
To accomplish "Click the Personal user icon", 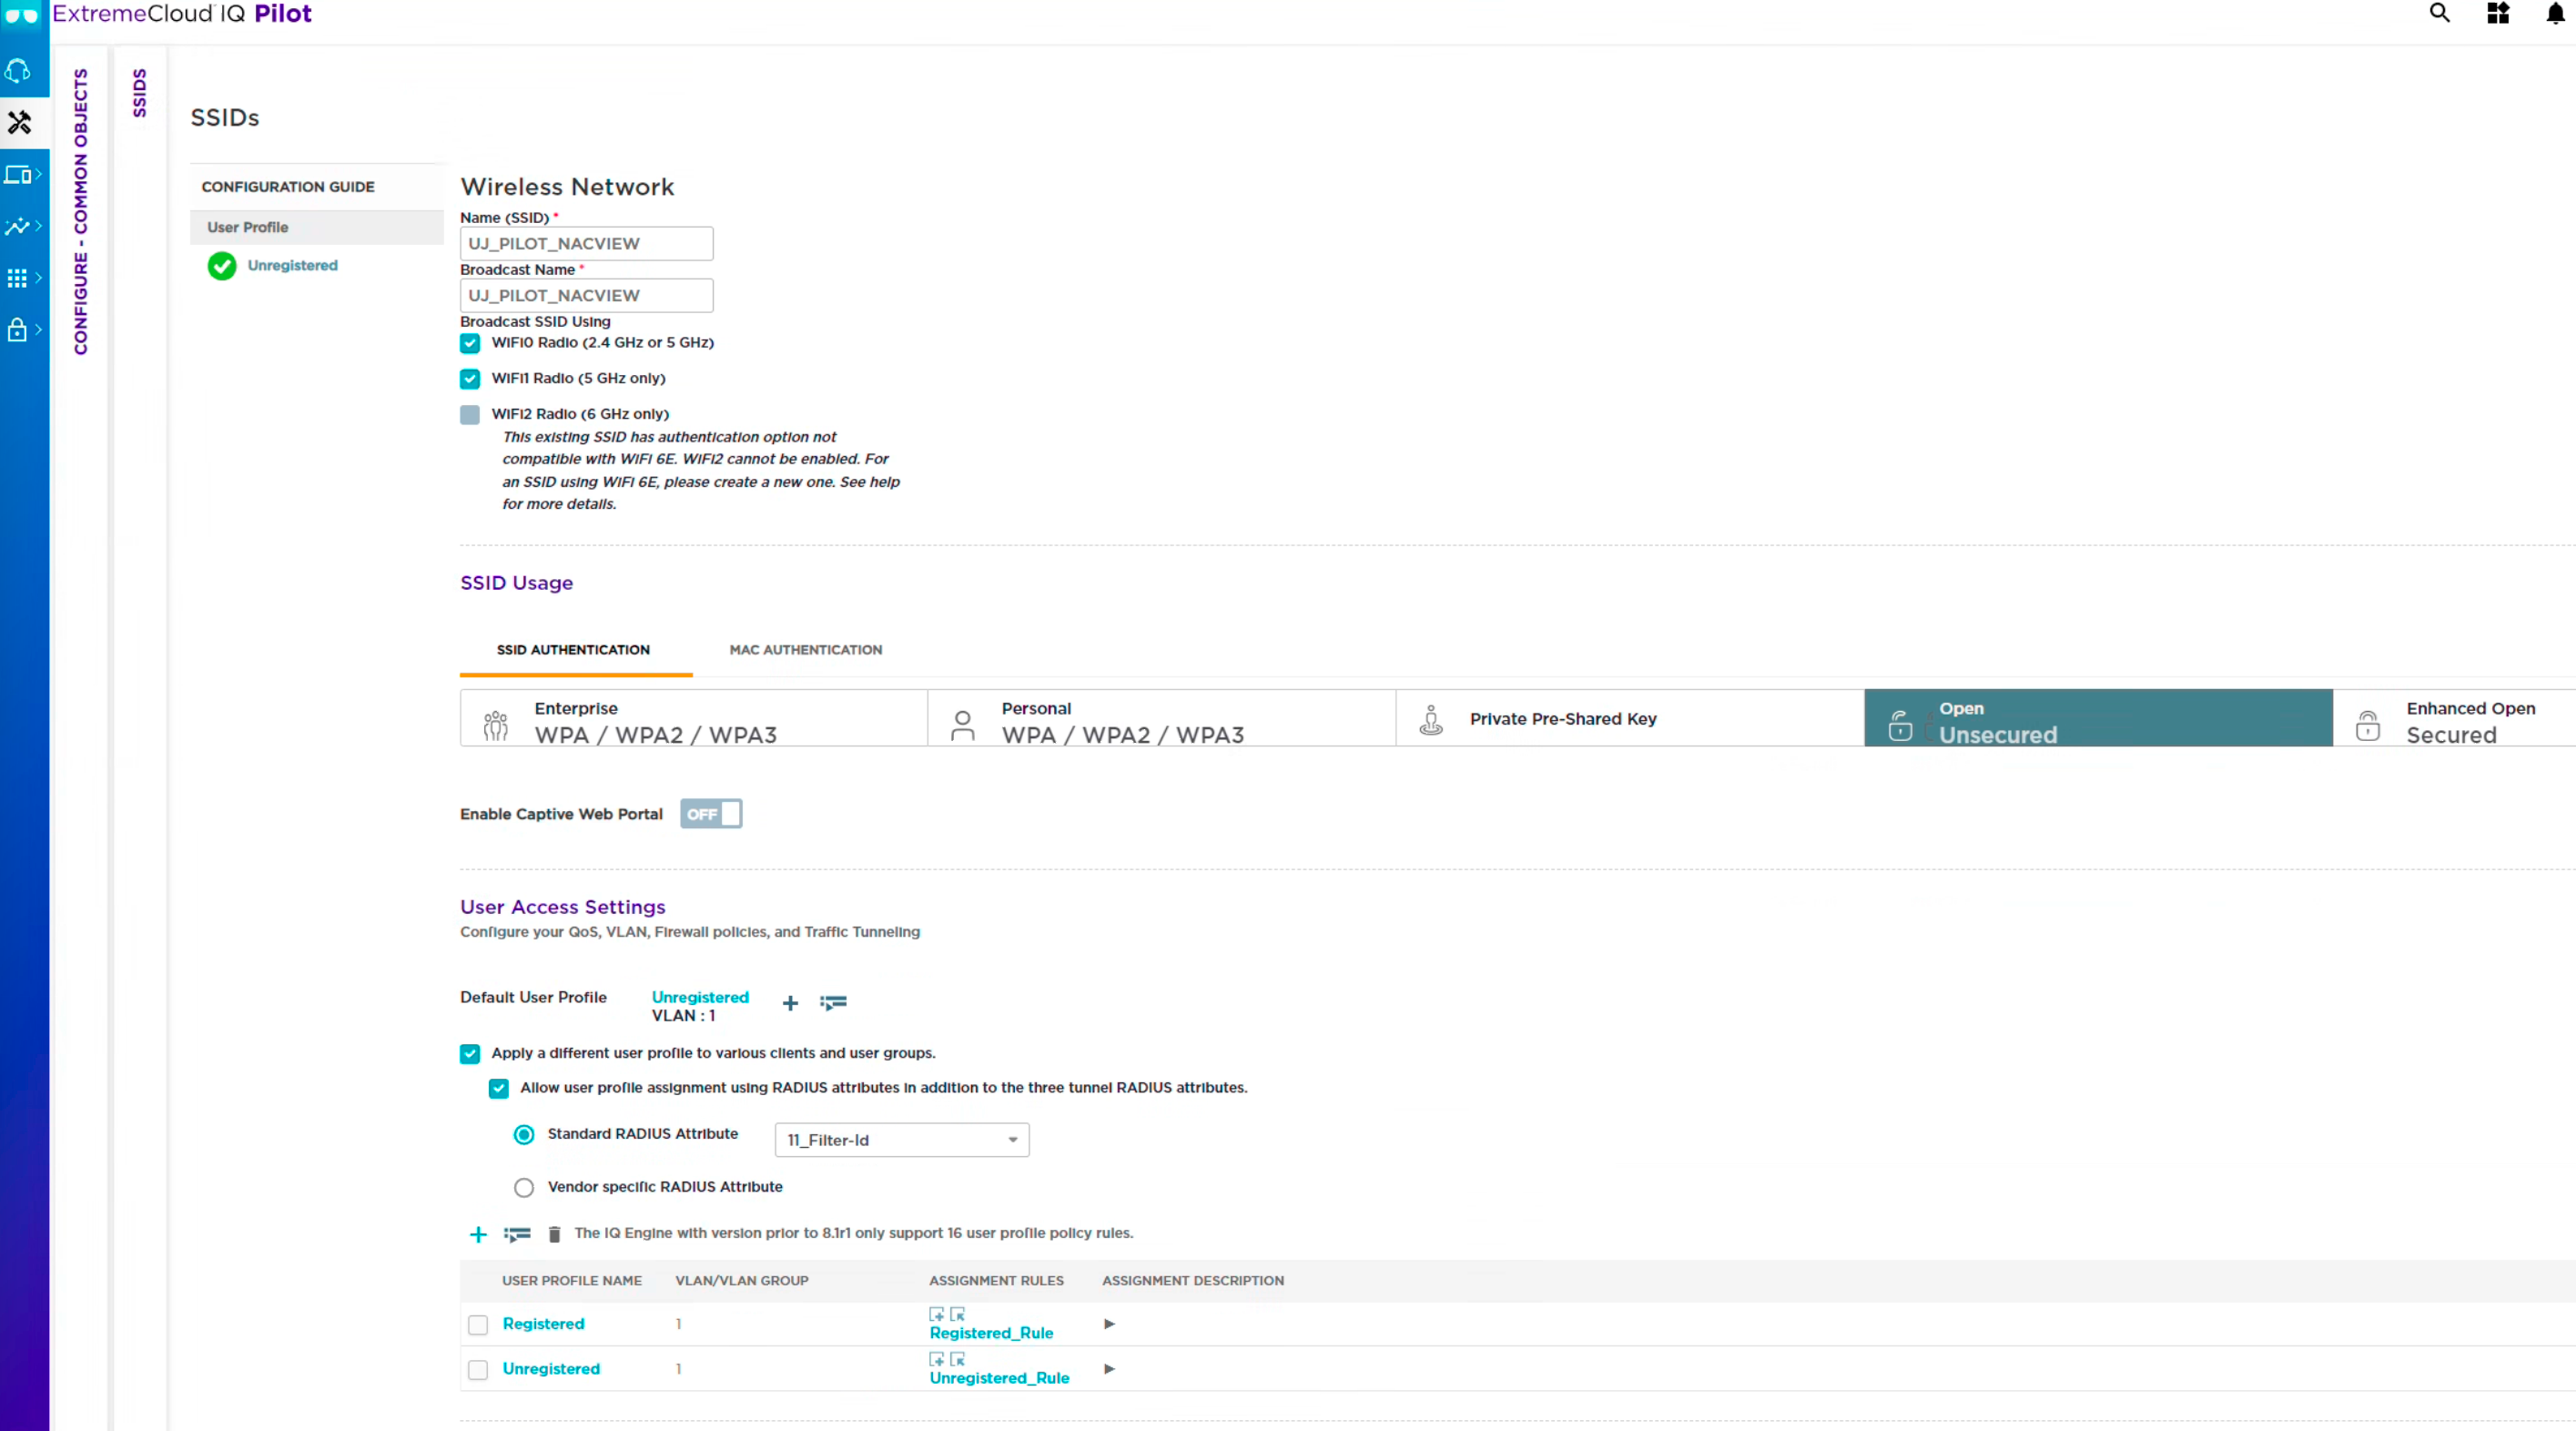I will [963, 725].
